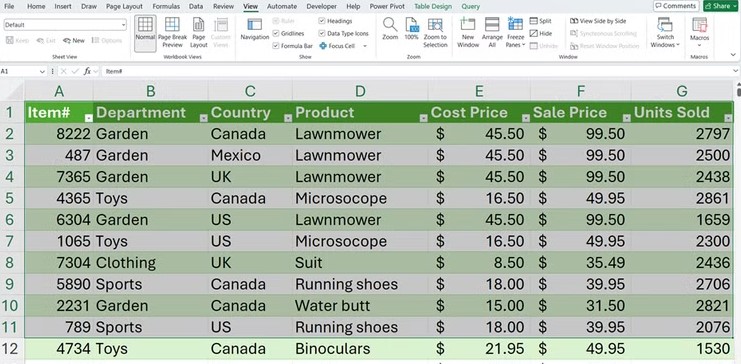Open Page Break Preview

click(x=172, y=32)
